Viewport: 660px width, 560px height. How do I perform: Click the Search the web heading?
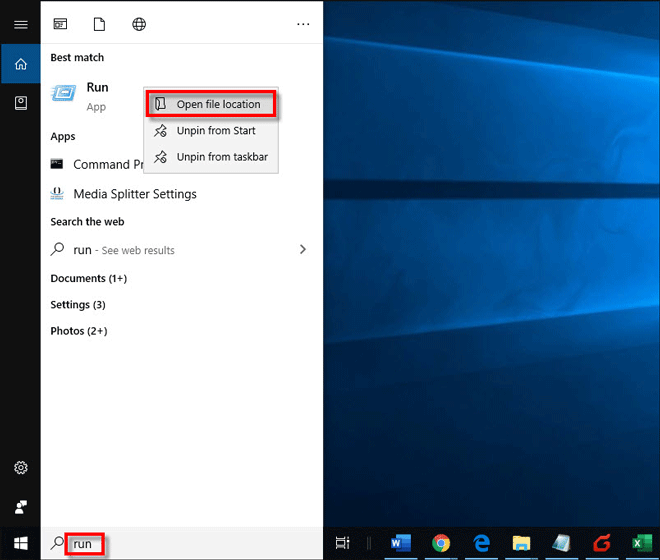tap(88, 221)
